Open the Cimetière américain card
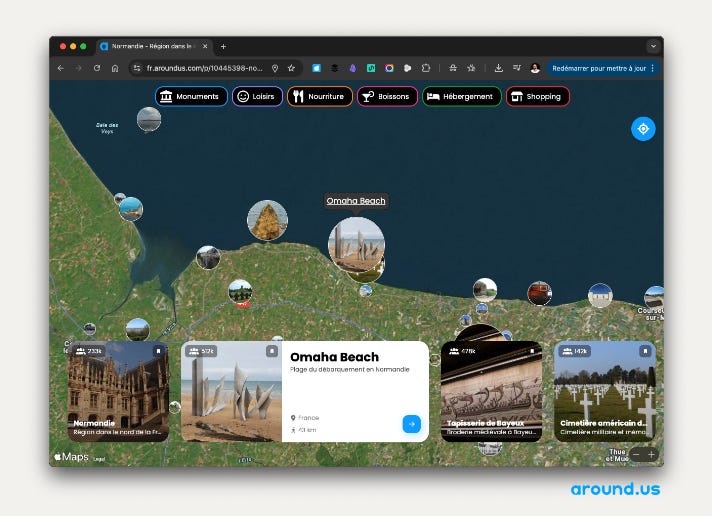The width and height of the screenshot is (712, 516). (605, 392)
